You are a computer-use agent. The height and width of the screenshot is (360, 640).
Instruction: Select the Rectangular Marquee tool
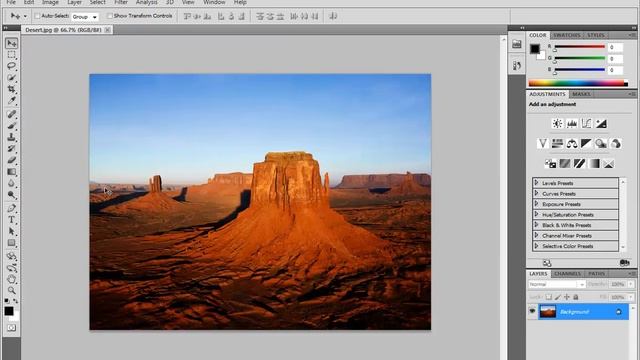tap(11, 55)
